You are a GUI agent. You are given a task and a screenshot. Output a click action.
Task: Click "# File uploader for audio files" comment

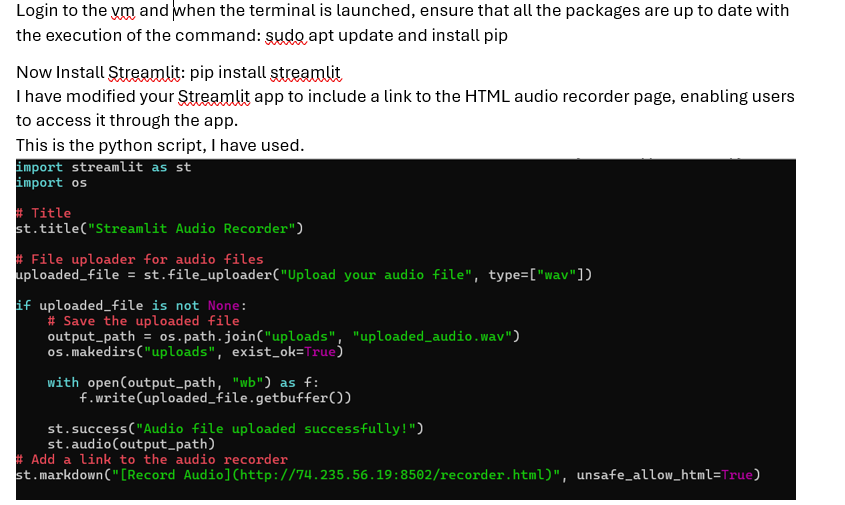click(140, 259)
